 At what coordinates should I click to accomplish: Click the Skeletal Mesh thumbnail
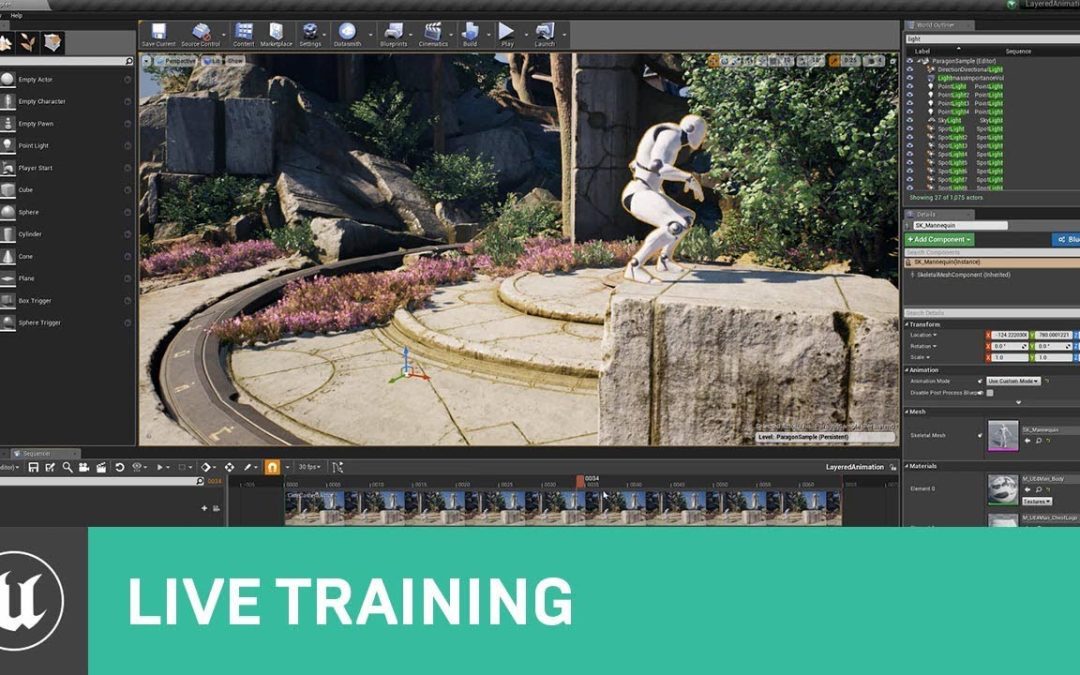[1003, 436]
